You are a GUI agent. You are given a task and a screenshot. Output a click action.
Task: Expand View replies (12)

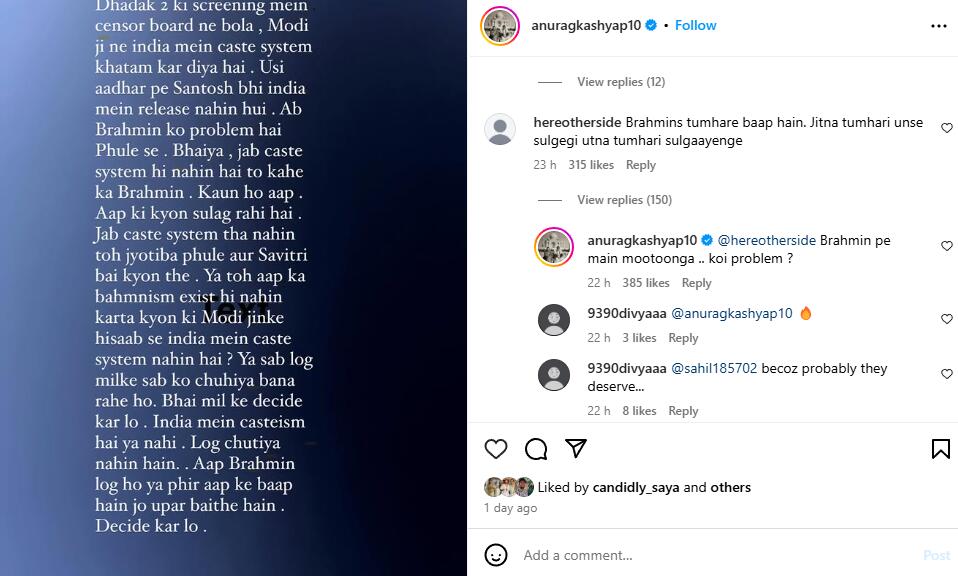(621, 82)
